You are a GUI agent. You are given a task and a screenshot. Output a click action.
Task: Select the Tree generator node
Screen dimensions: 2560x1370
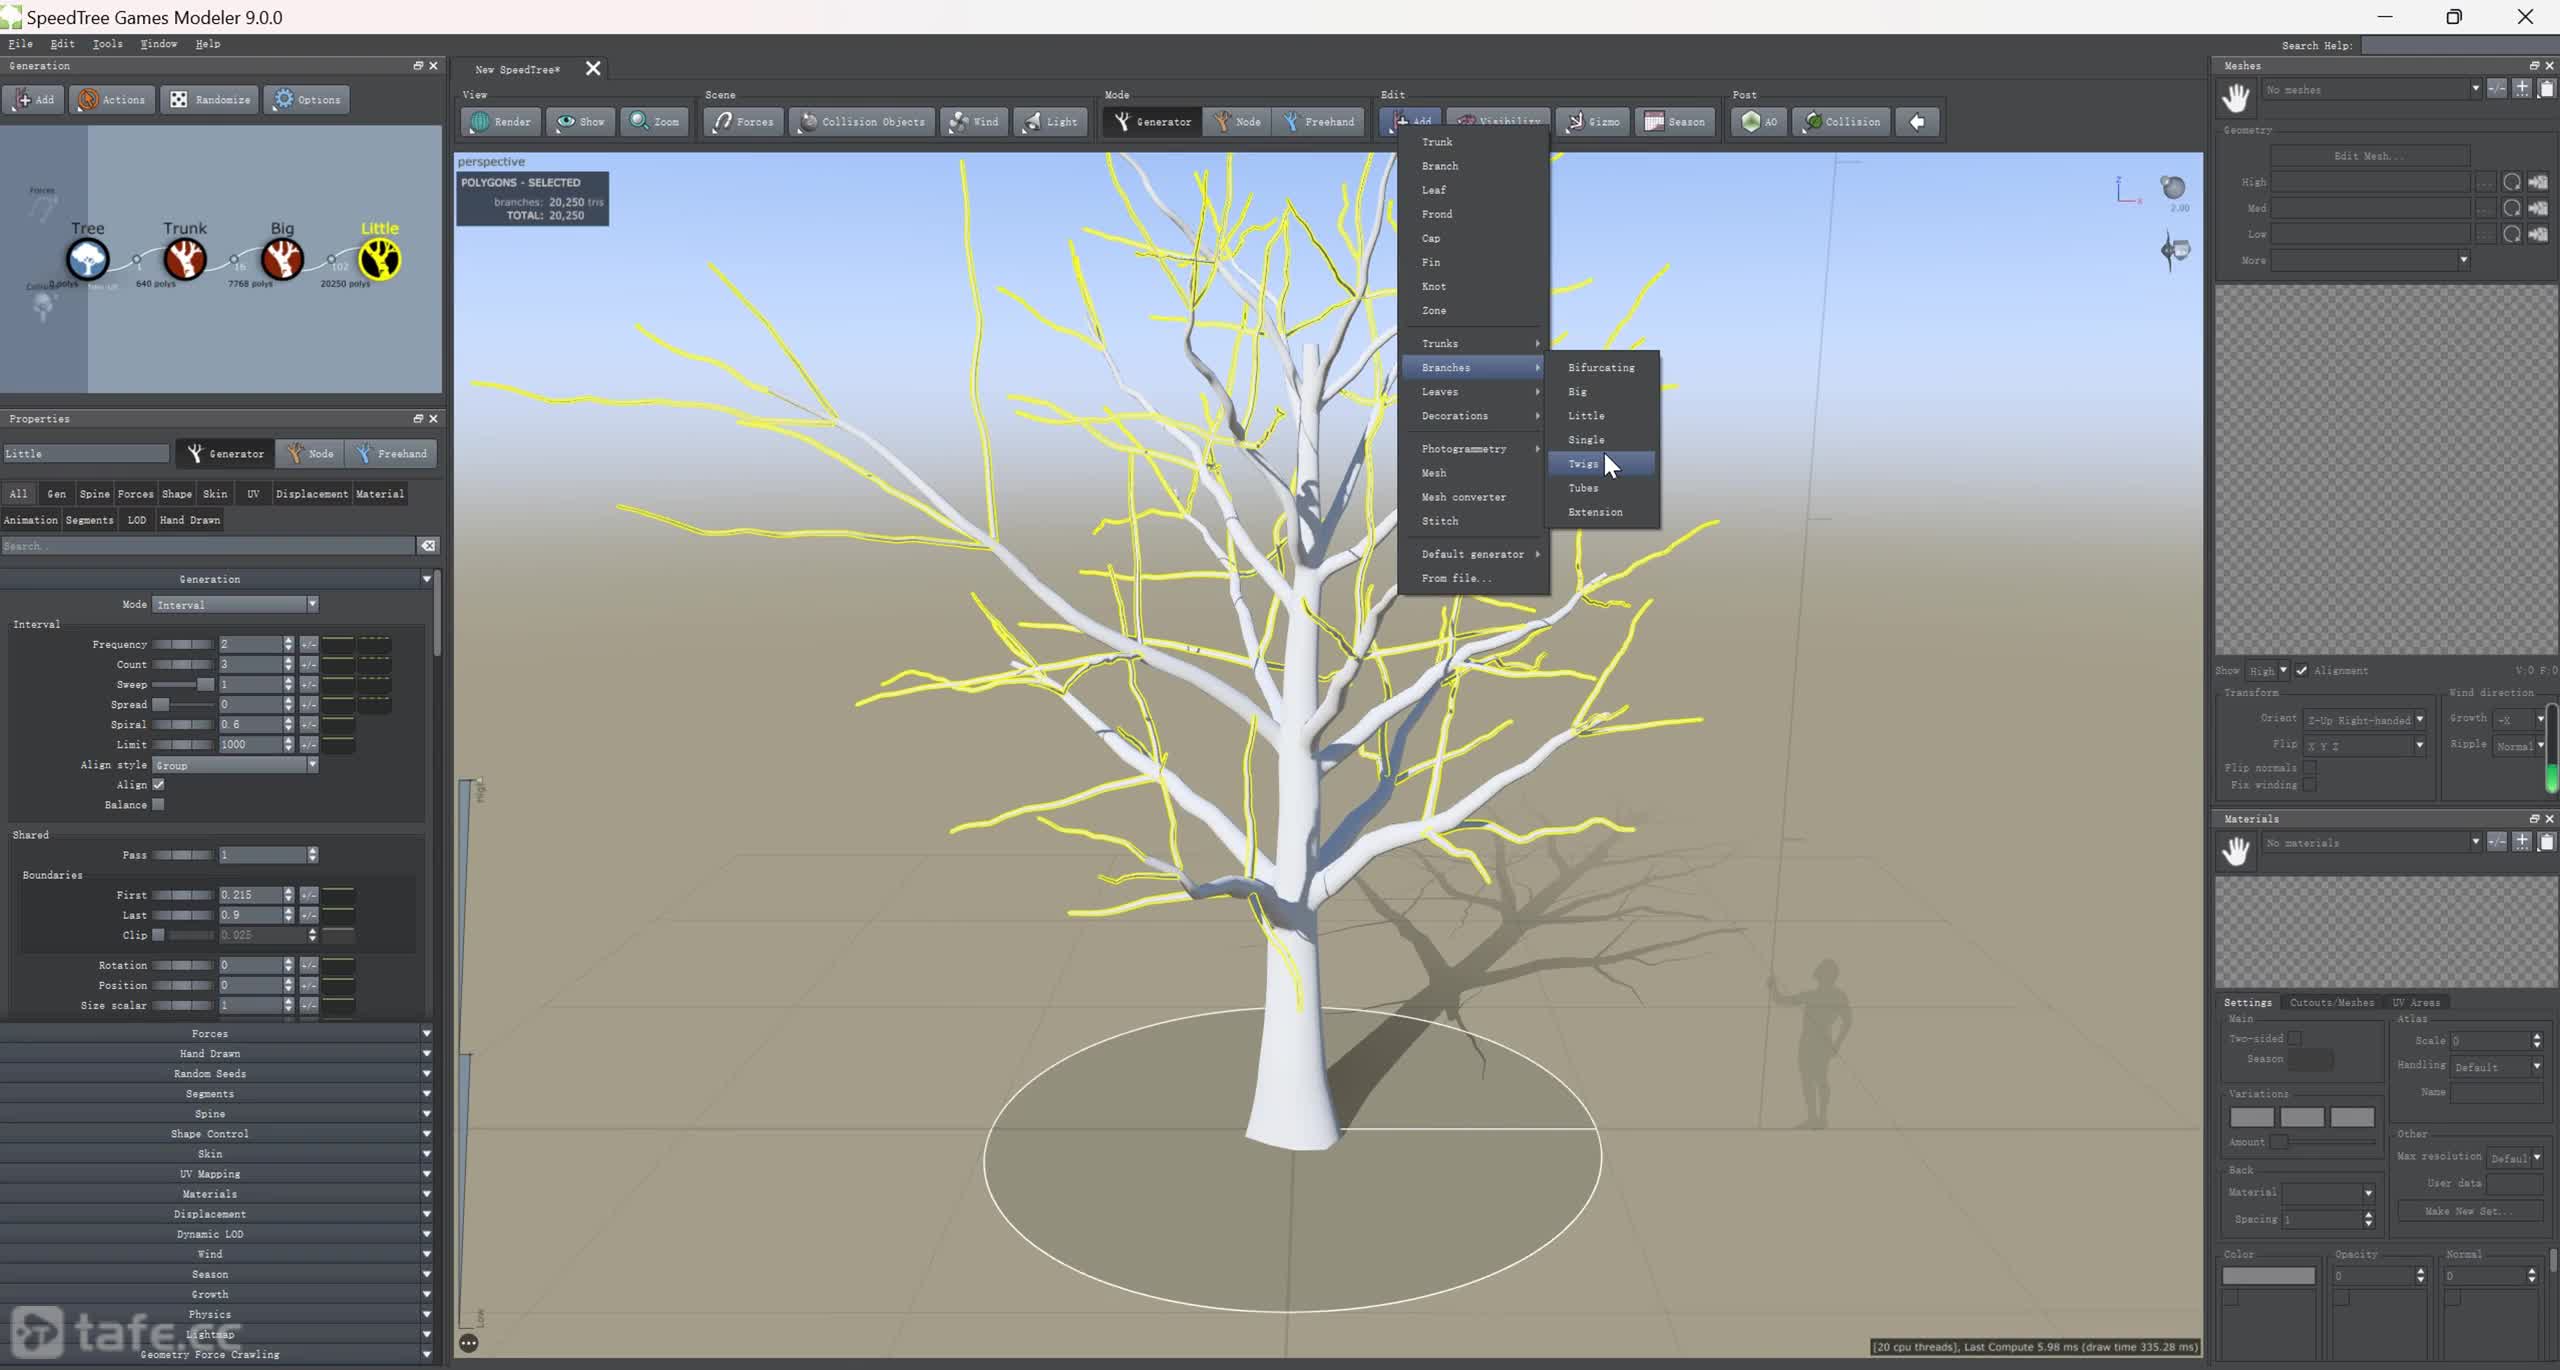[x=87, y=259]
